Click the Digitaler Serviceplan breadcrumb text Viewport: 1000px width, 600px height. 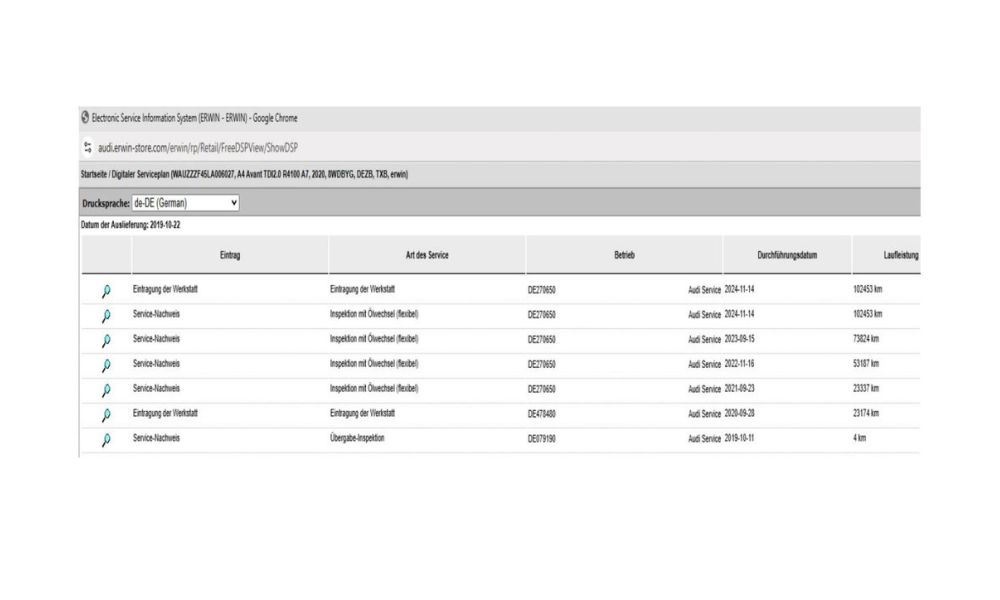tap(140, 174)
